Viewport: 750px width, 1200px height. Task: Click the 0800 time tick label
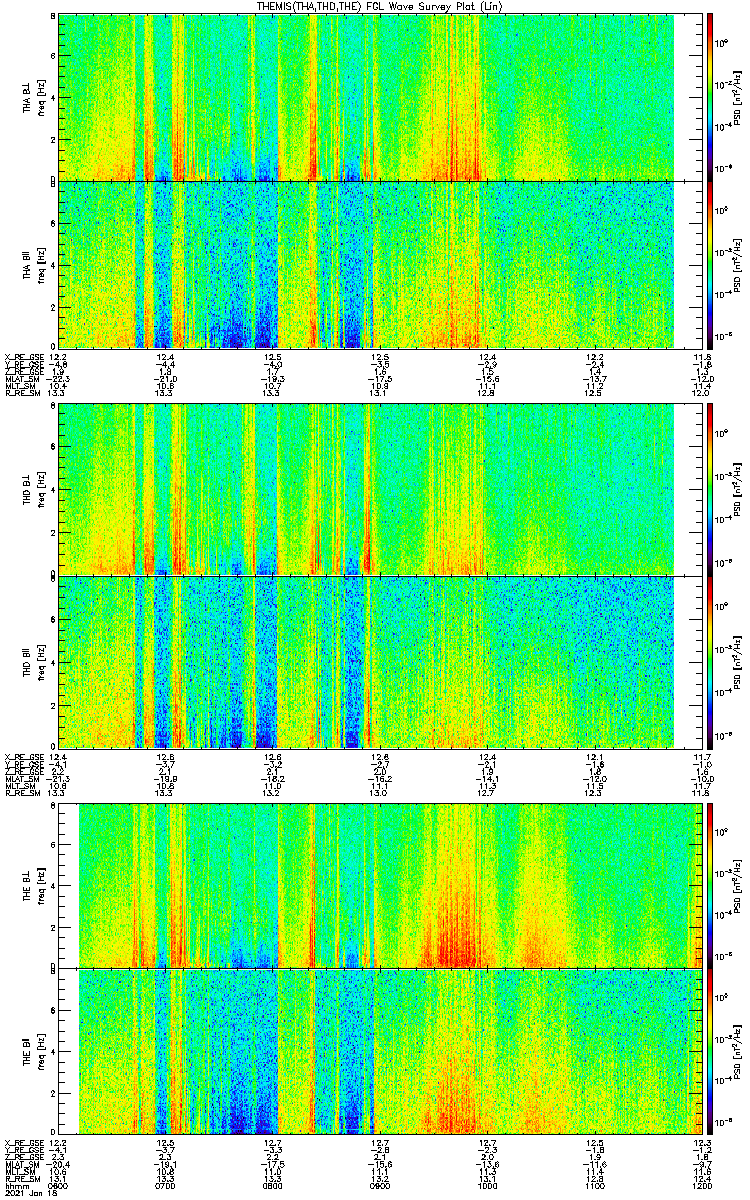(272, 1185)
